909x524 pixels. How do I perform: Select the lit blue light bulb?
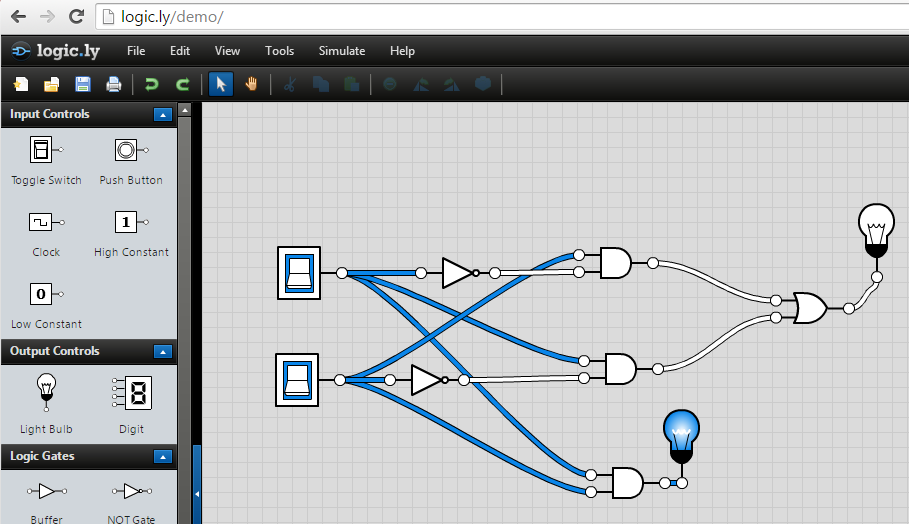coord(681,437)
